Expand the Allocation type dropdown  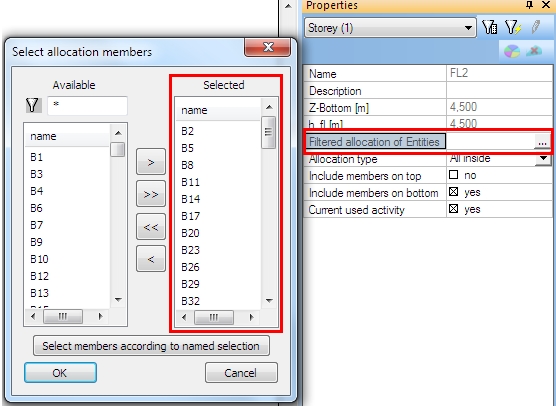pyautogui.click(x=543, y=158)
